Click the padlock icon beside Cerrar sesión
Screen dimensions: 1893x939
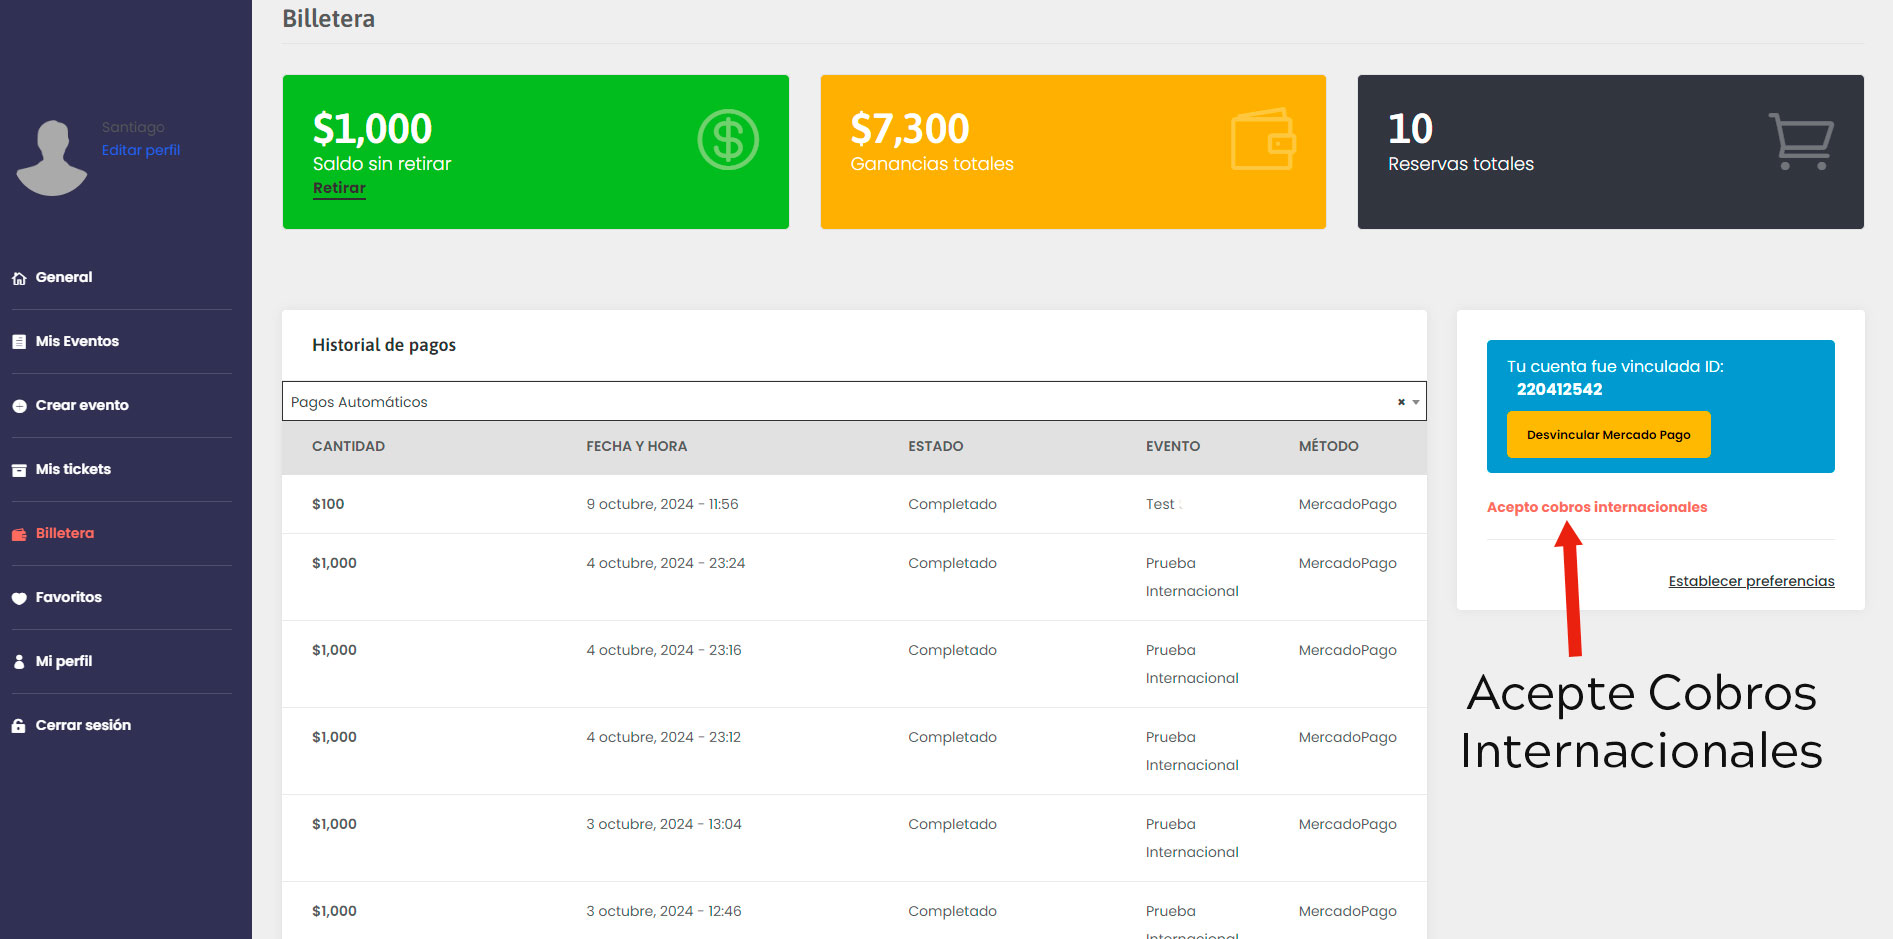click(19, 726)
